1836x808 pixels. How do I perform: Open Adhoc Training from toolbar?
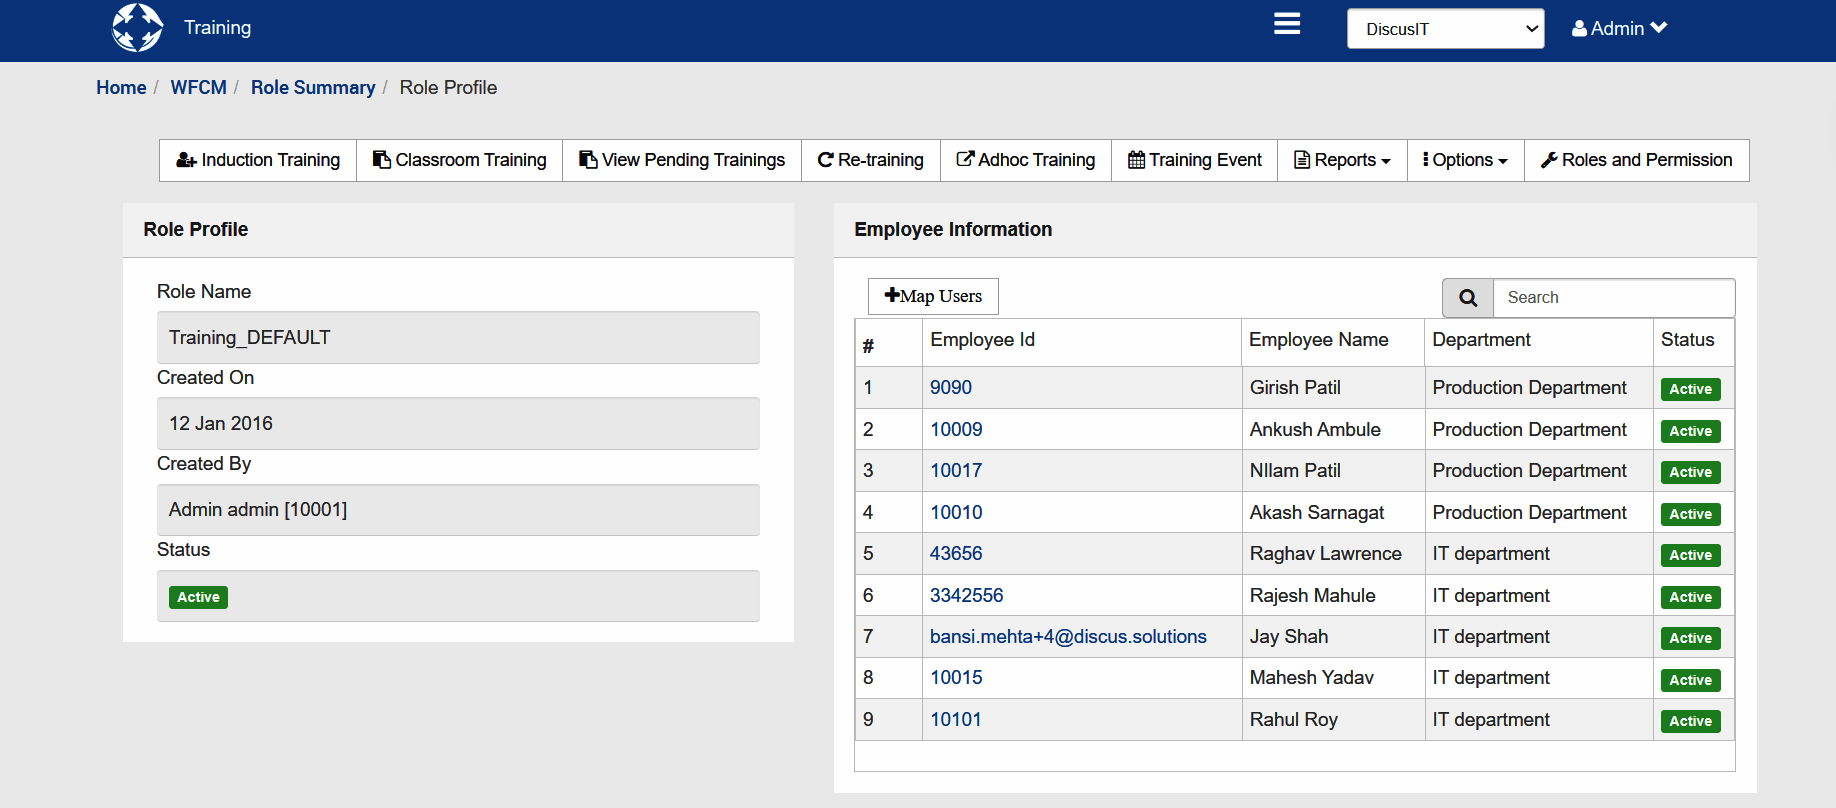pos(1025,160)
